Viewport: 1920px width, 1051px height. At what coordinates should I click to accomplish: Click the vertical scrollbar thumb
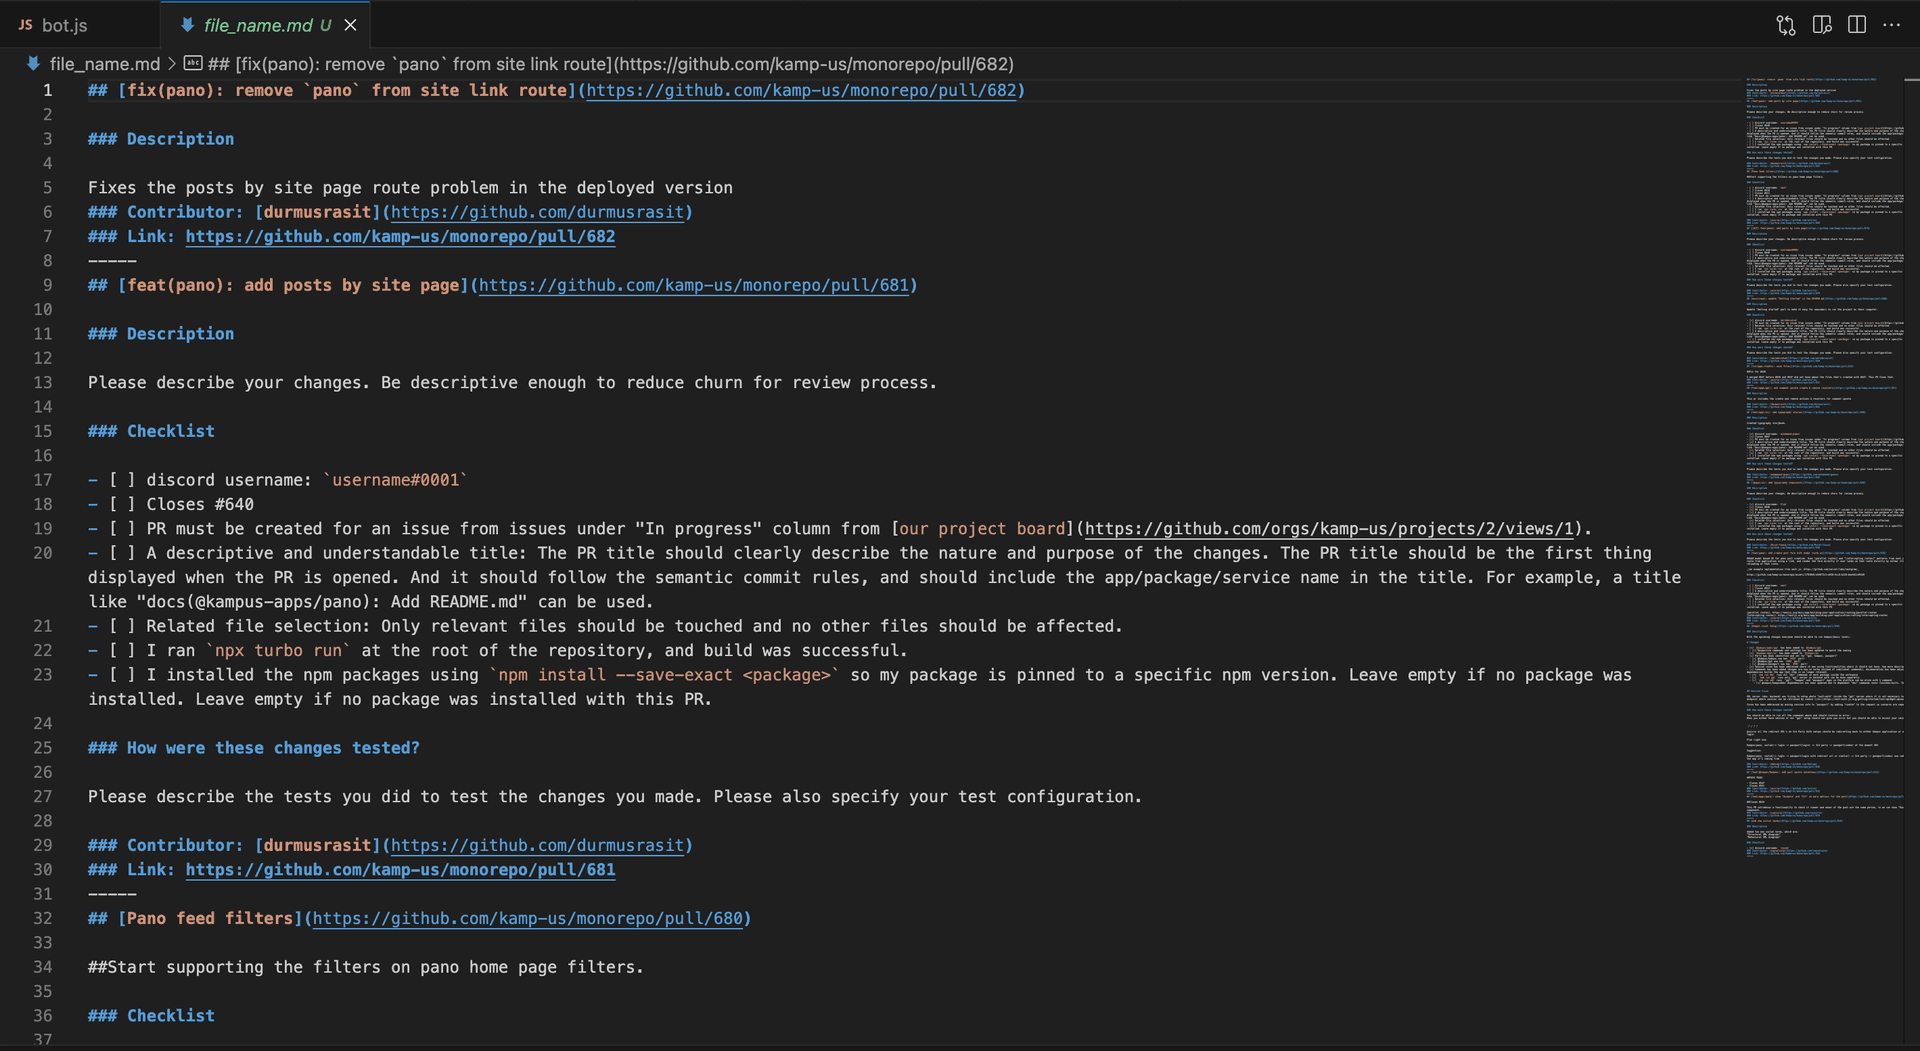pyautogui.click(x=1912, y=79)
